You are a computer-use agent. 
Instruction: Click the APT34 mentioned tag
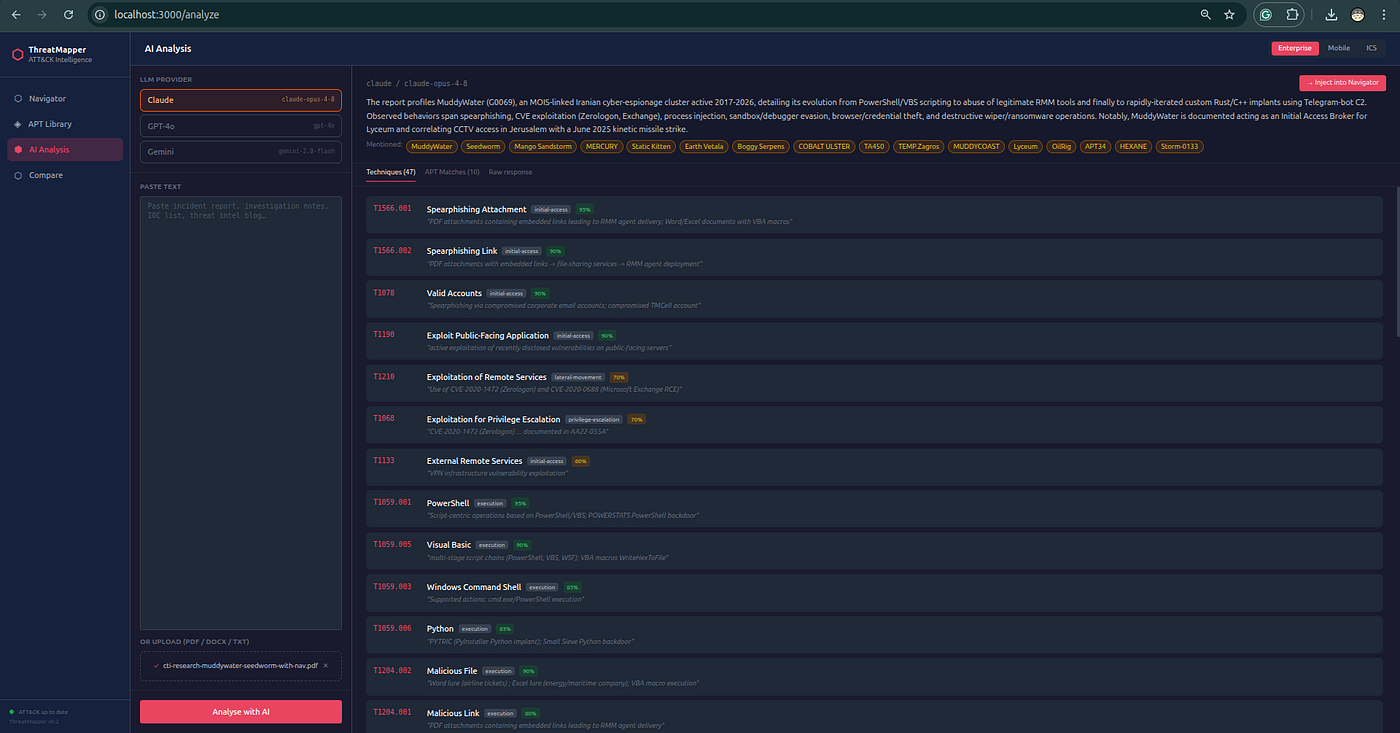click(x=1097, y=146)
